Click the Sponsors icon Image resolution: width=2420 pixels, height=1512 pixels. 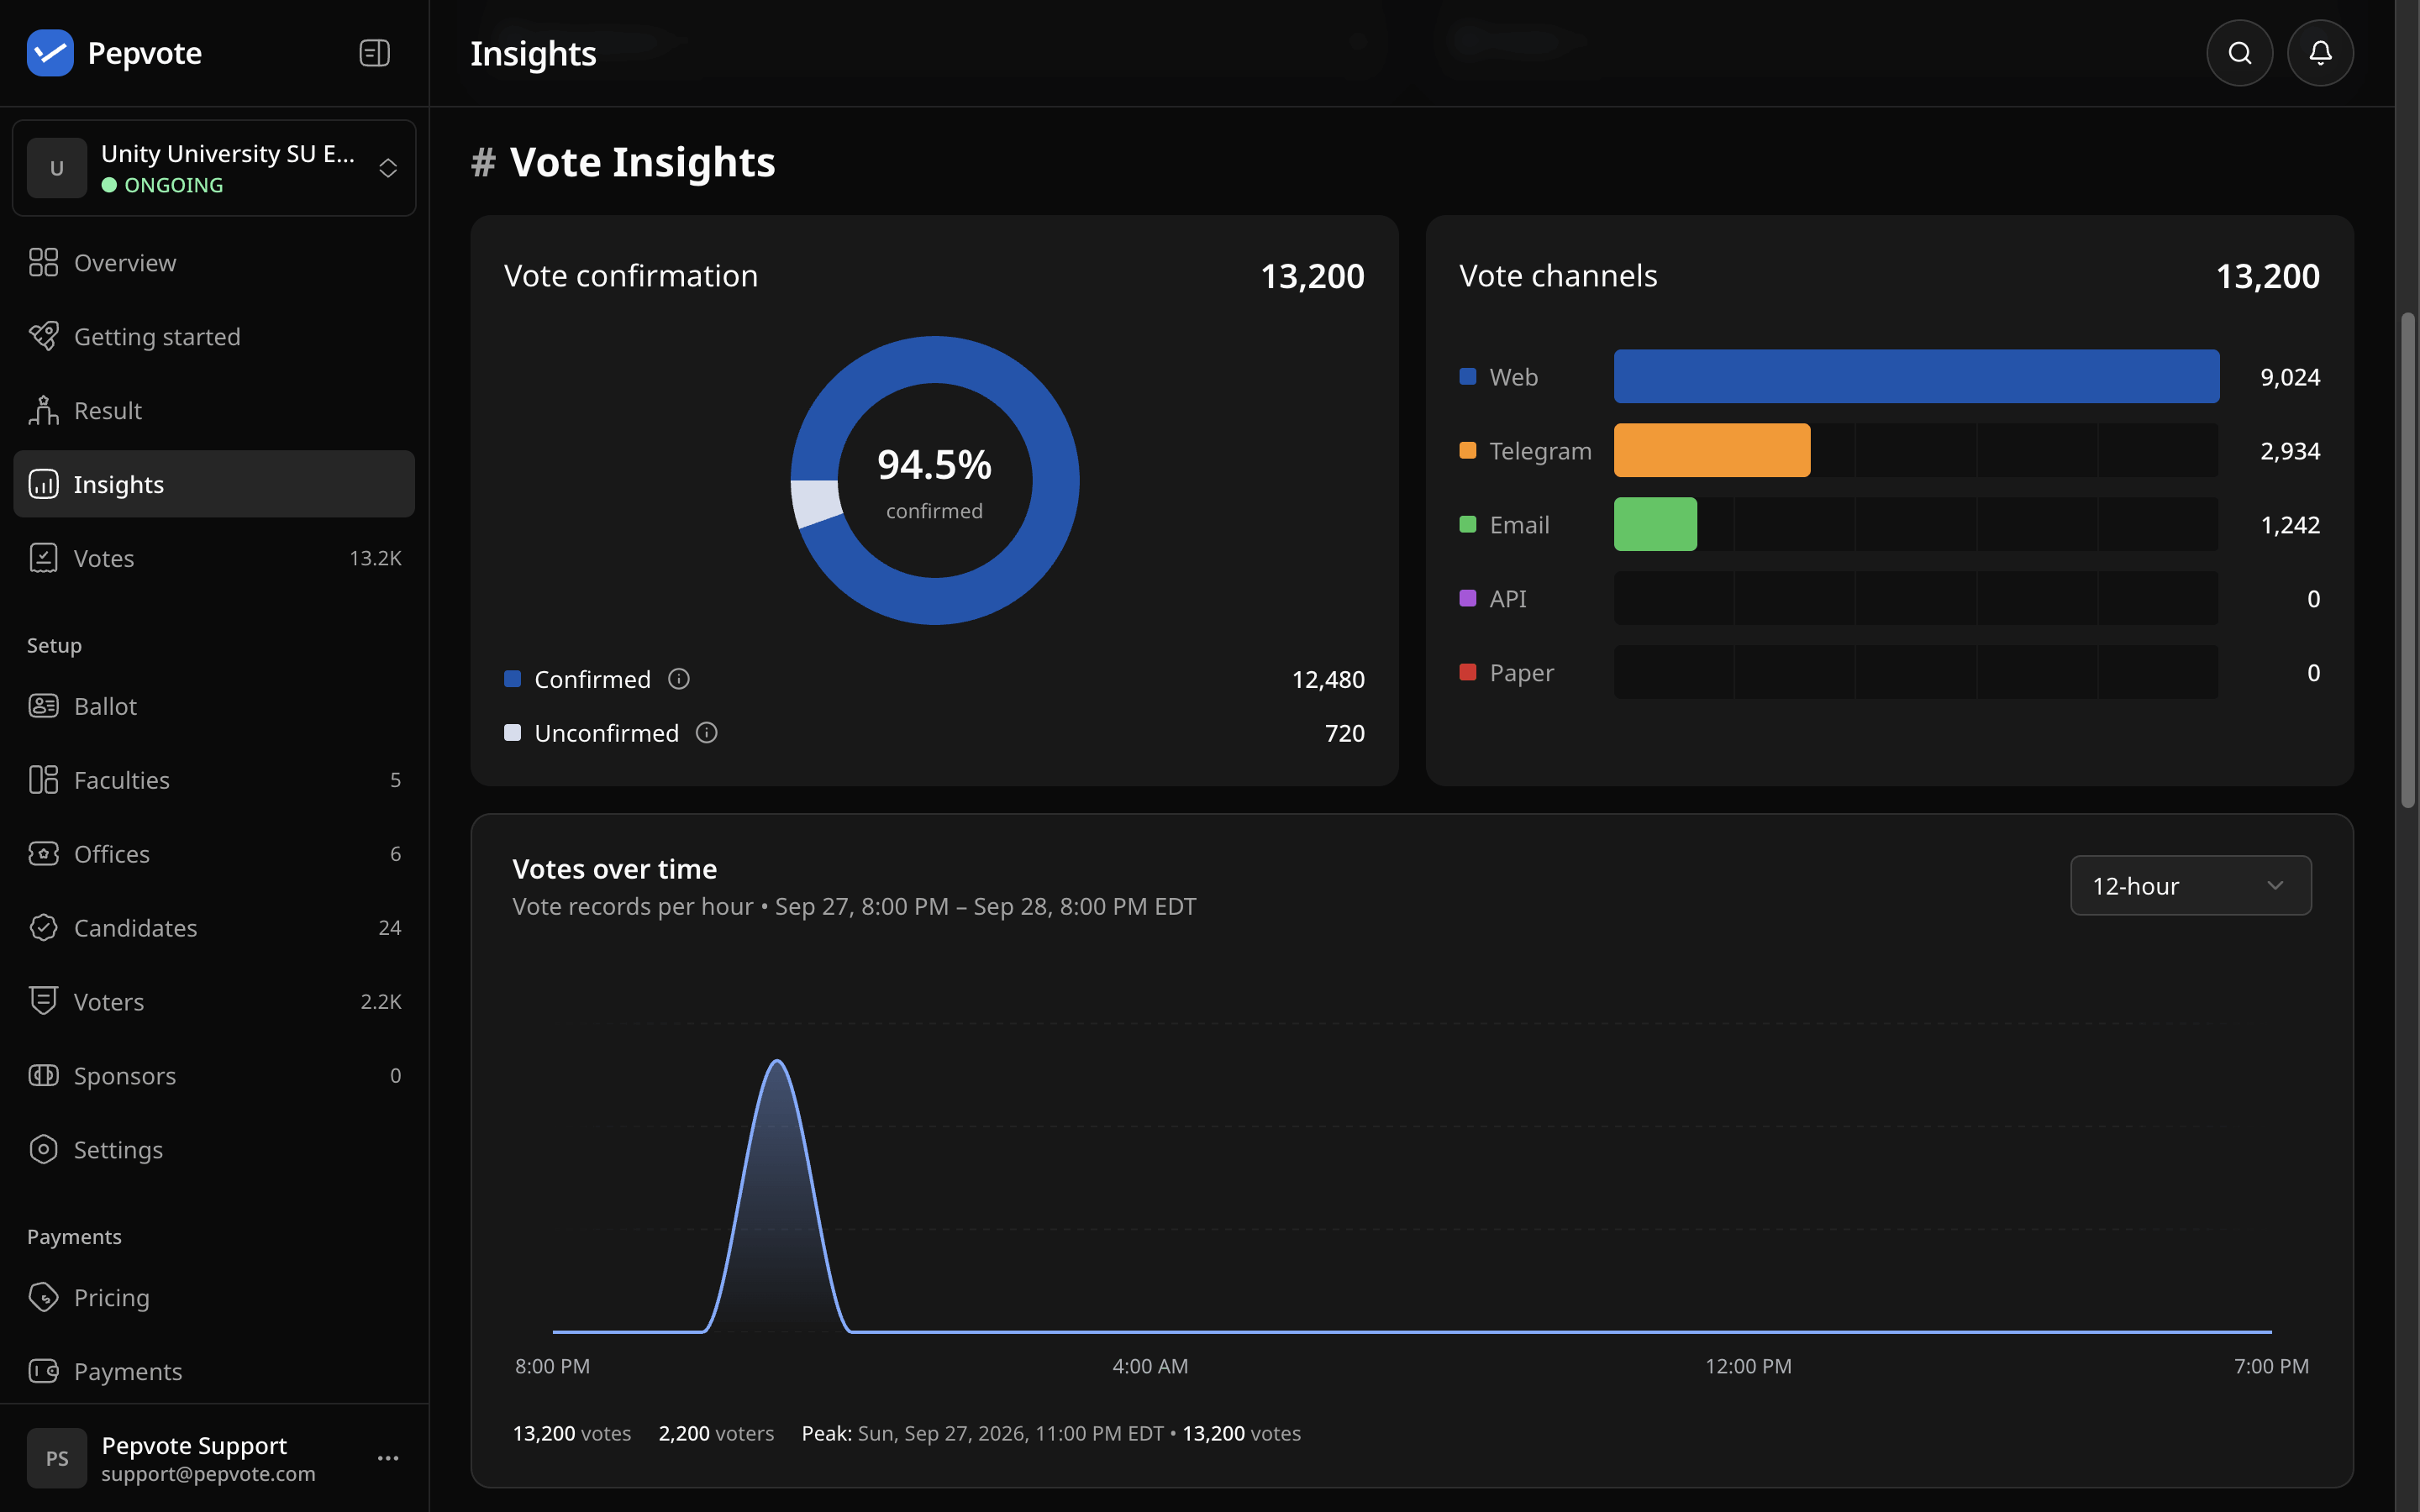43,1075
